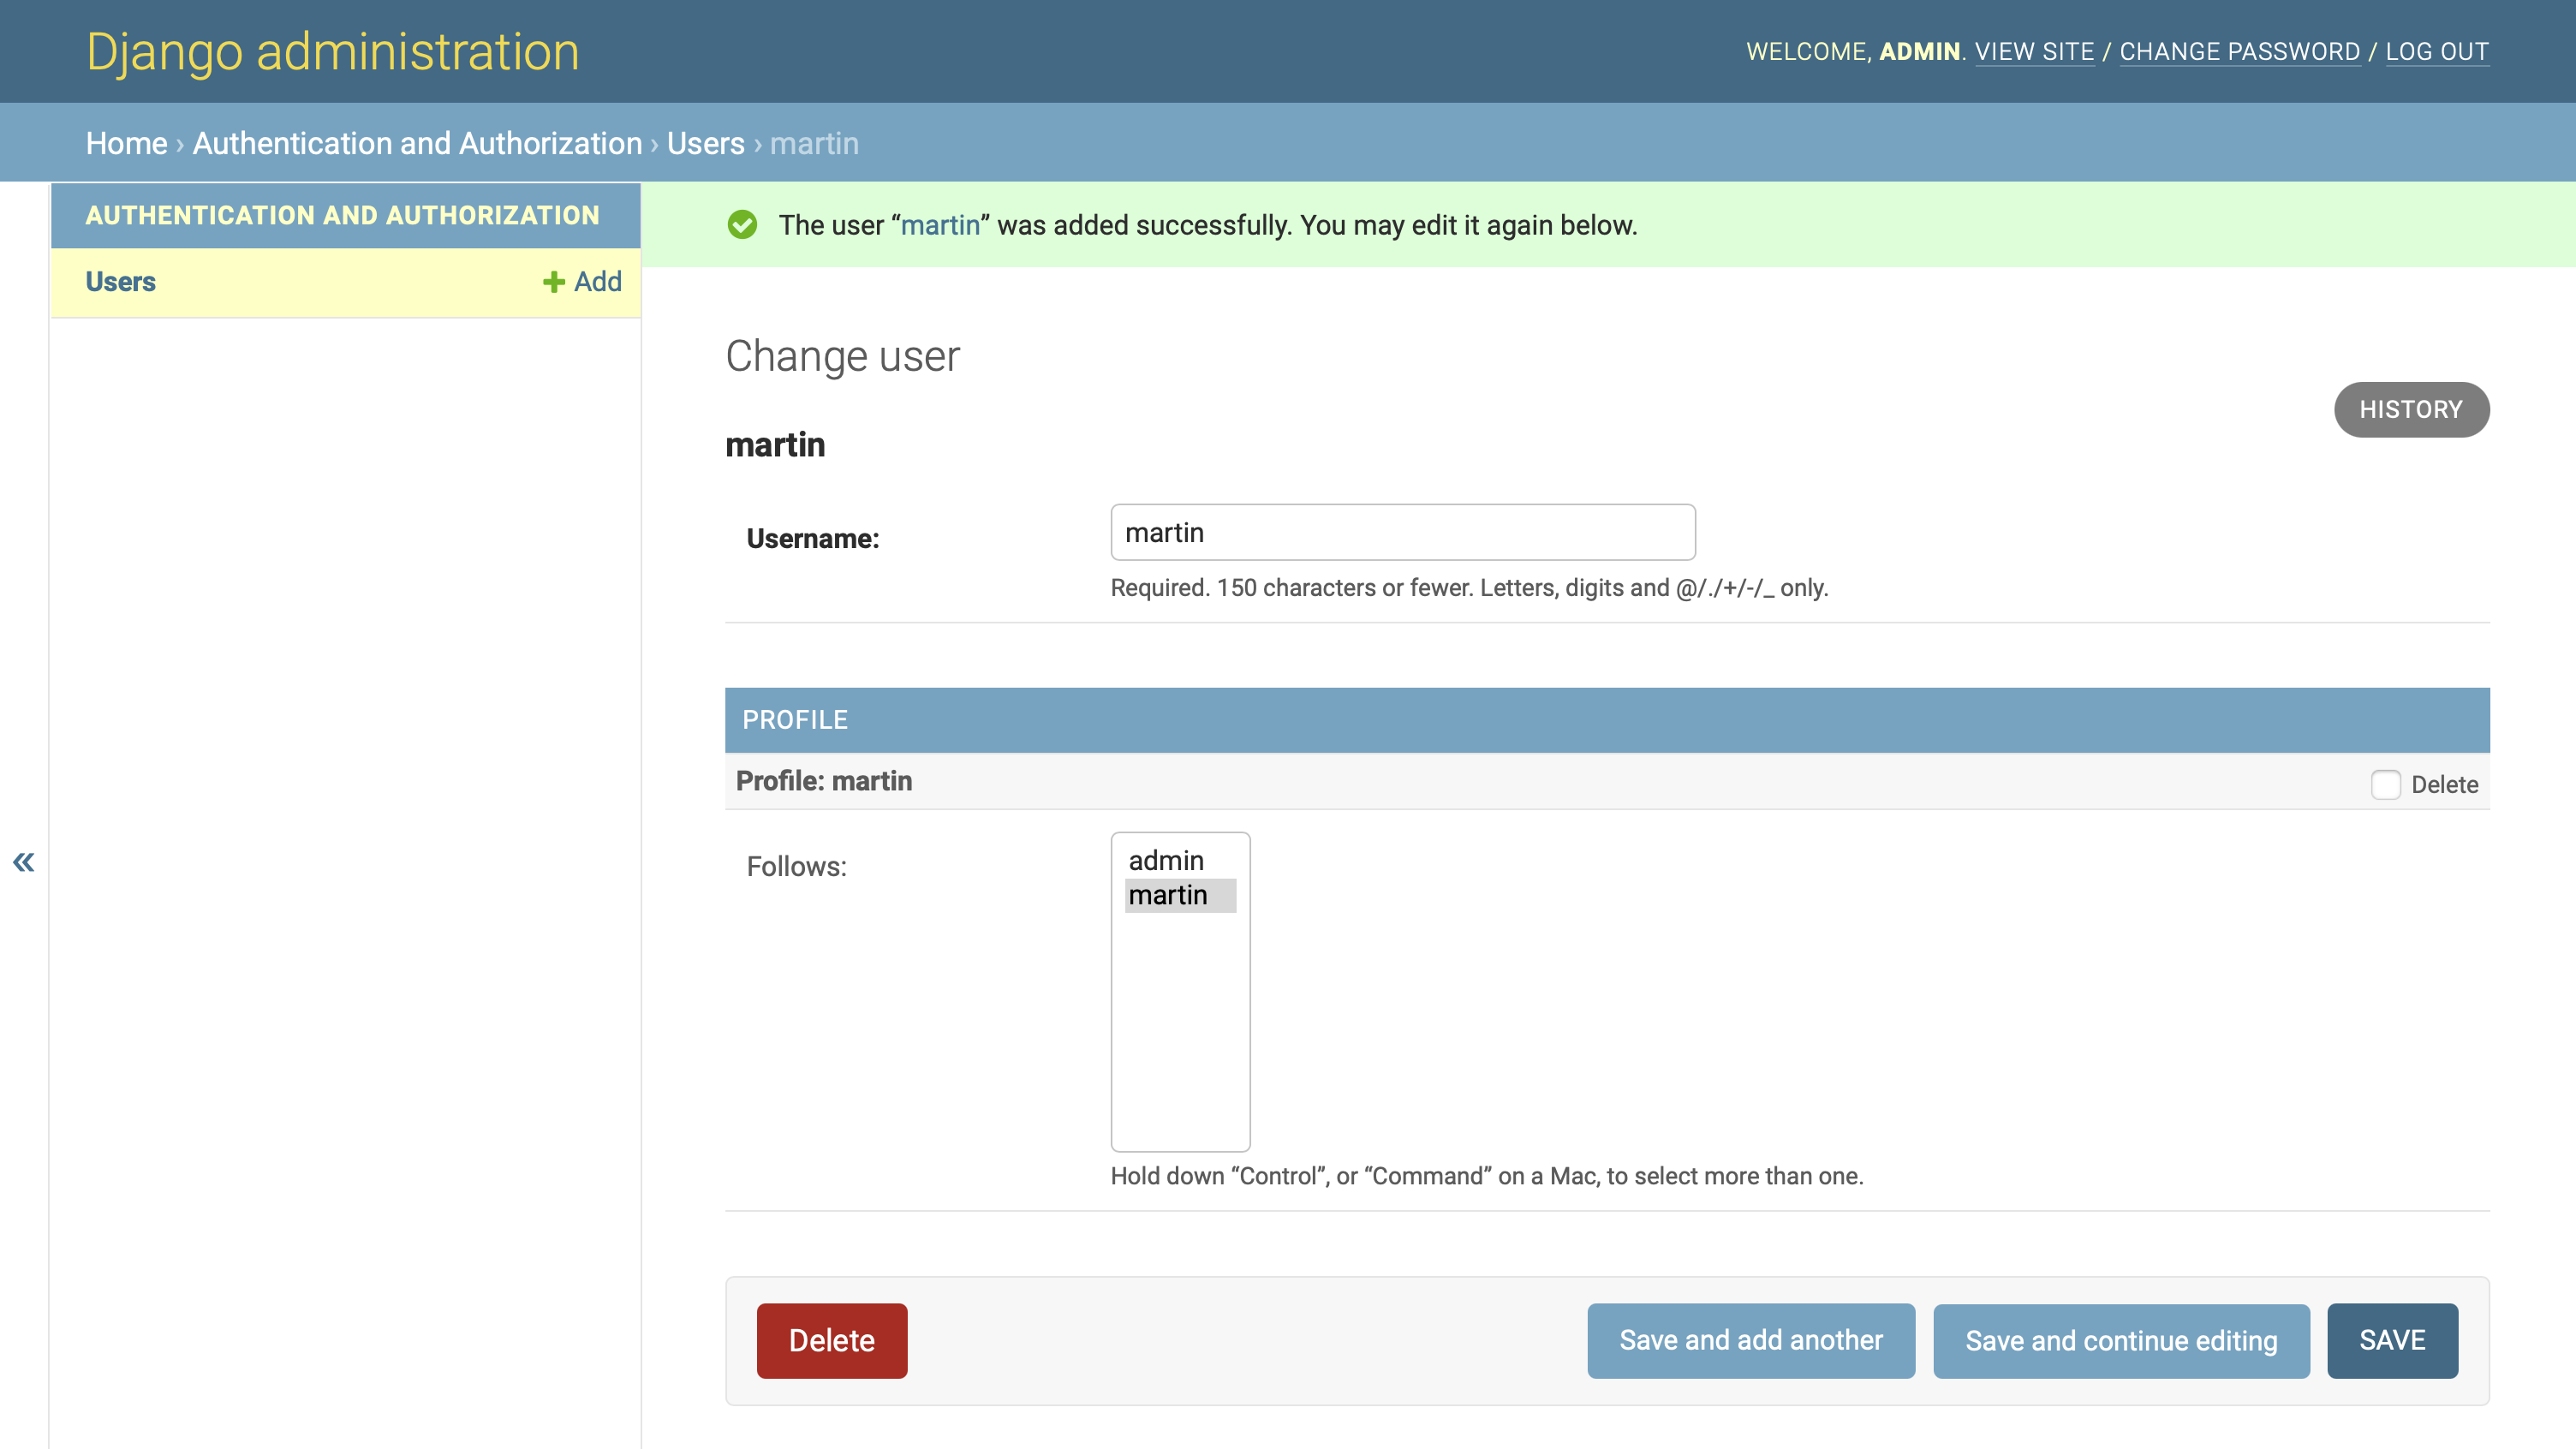Navigate to Home breadcrumb
The height and width of the screenshot is (1449, 2576).
tap(127, 143)
